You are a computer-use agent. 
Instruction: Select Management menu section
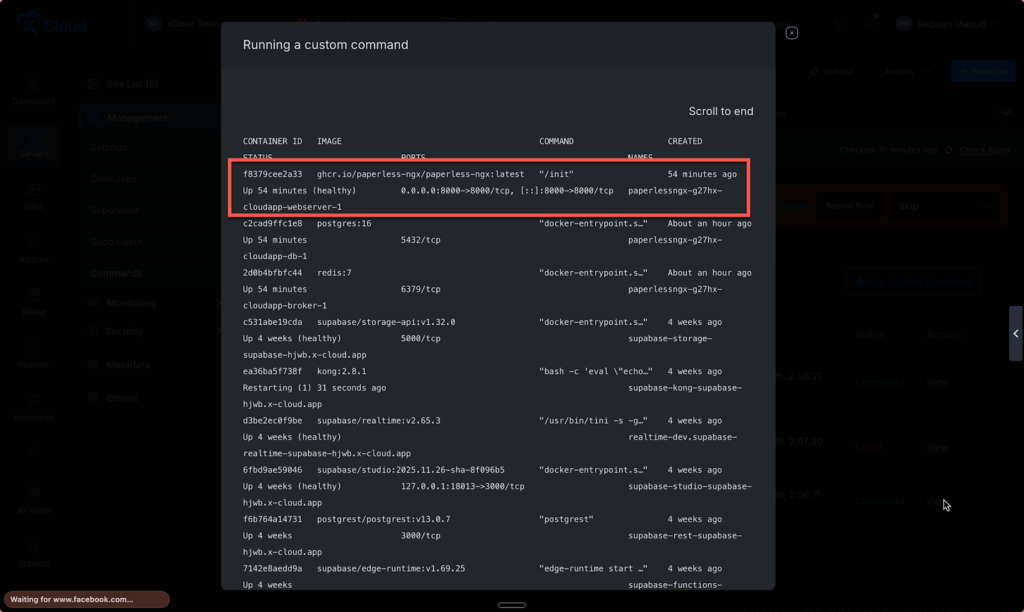tap(137, 118)
